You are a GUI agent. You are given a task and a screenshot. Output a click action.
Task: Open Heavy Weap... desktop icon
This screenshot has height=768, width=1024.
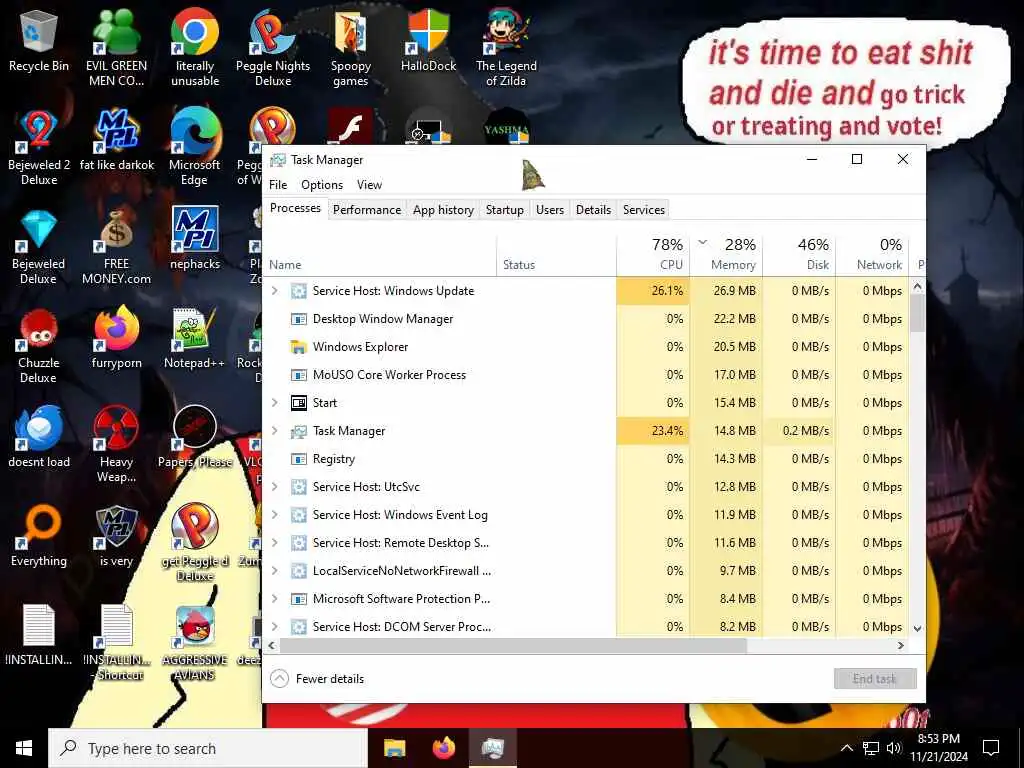pos(116,445)
